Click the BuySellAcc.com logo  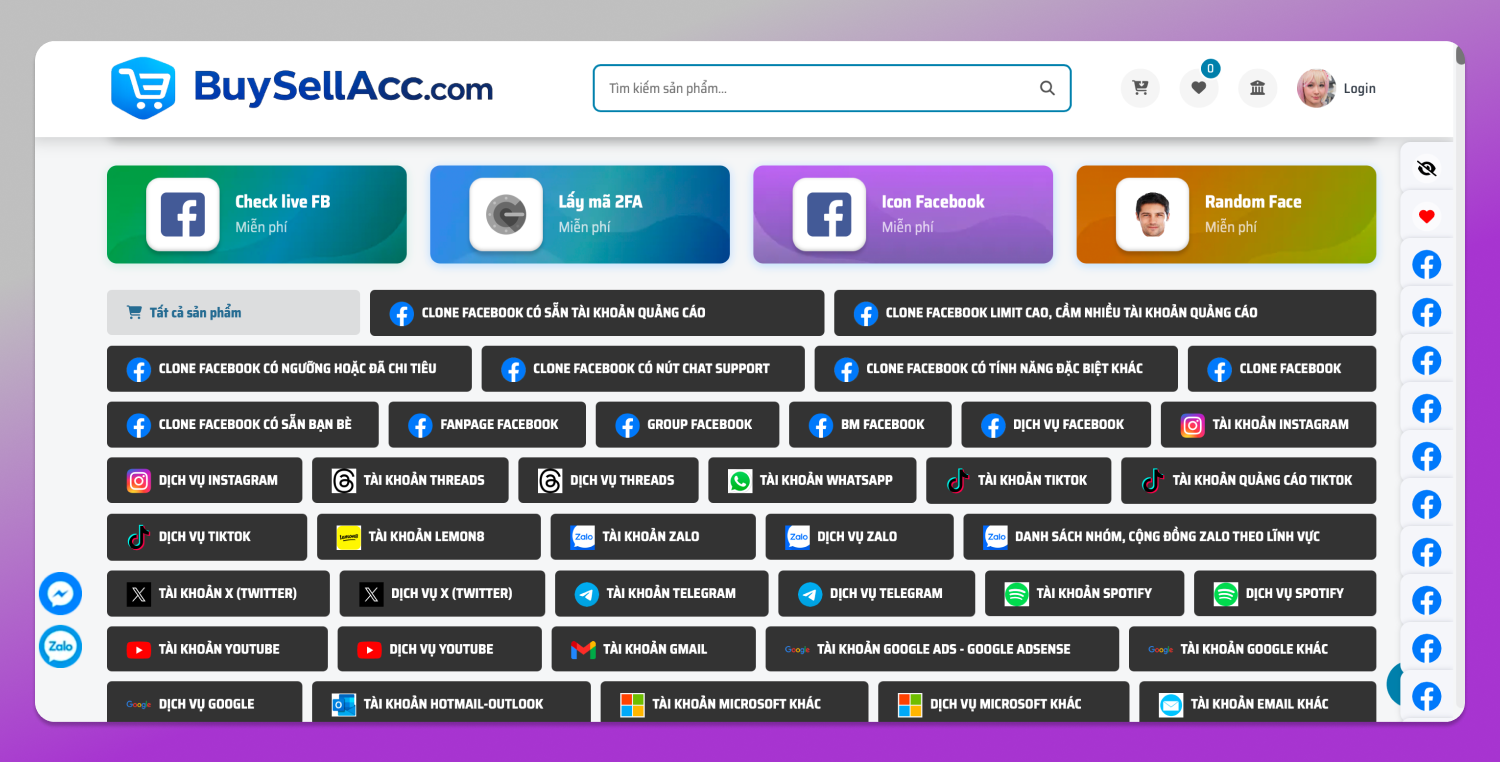pos(302,88)
